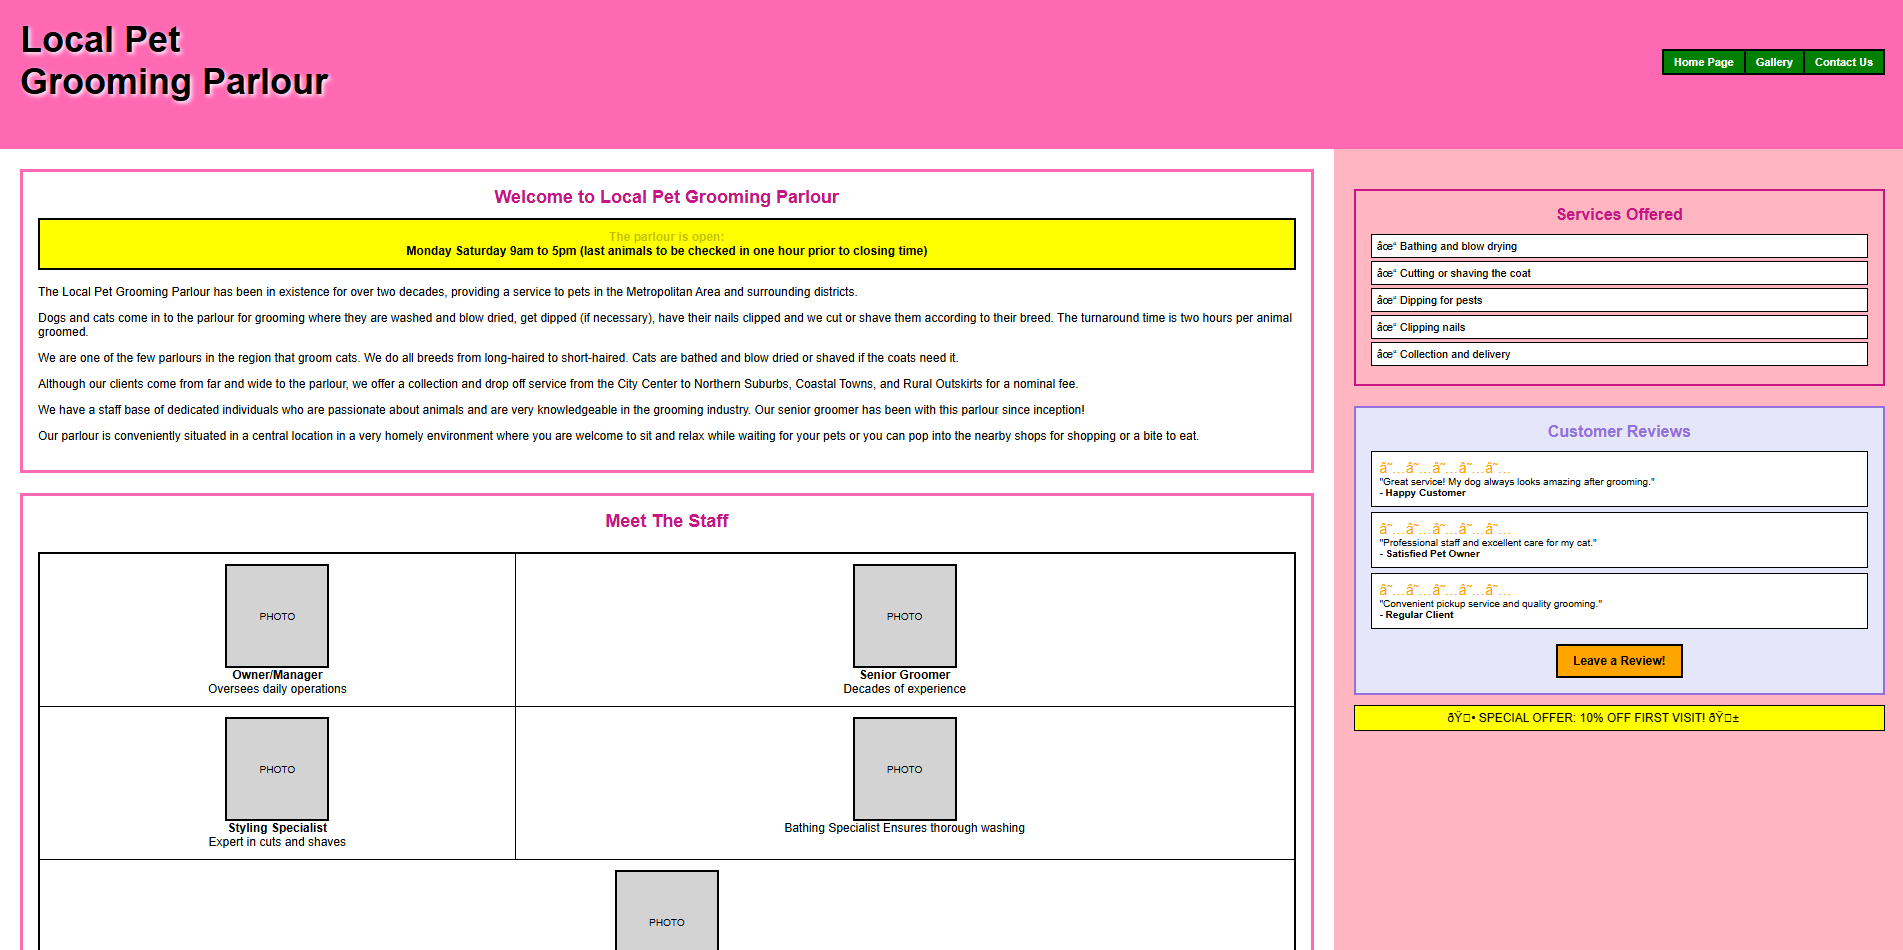This screenshot has width=1903, height=950.
Task: Click the bottom-row staff photo placeholder
Action: point(666,915)
